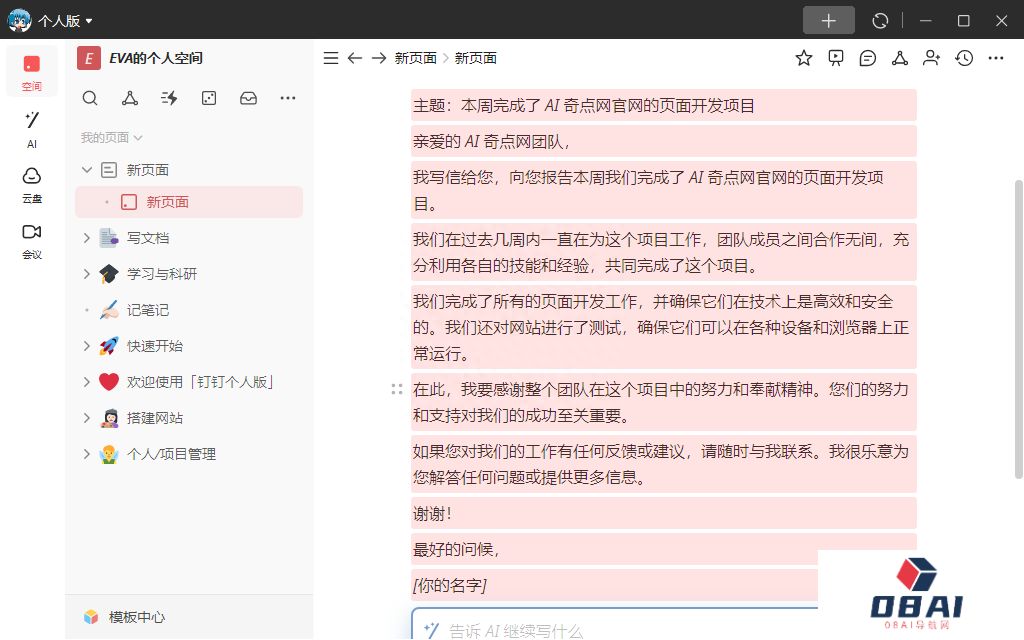The width and height of the screenshot is (1024, 640).
Task: Click first 新页面 breadcrumb link
Action: (x=415, y=58)
